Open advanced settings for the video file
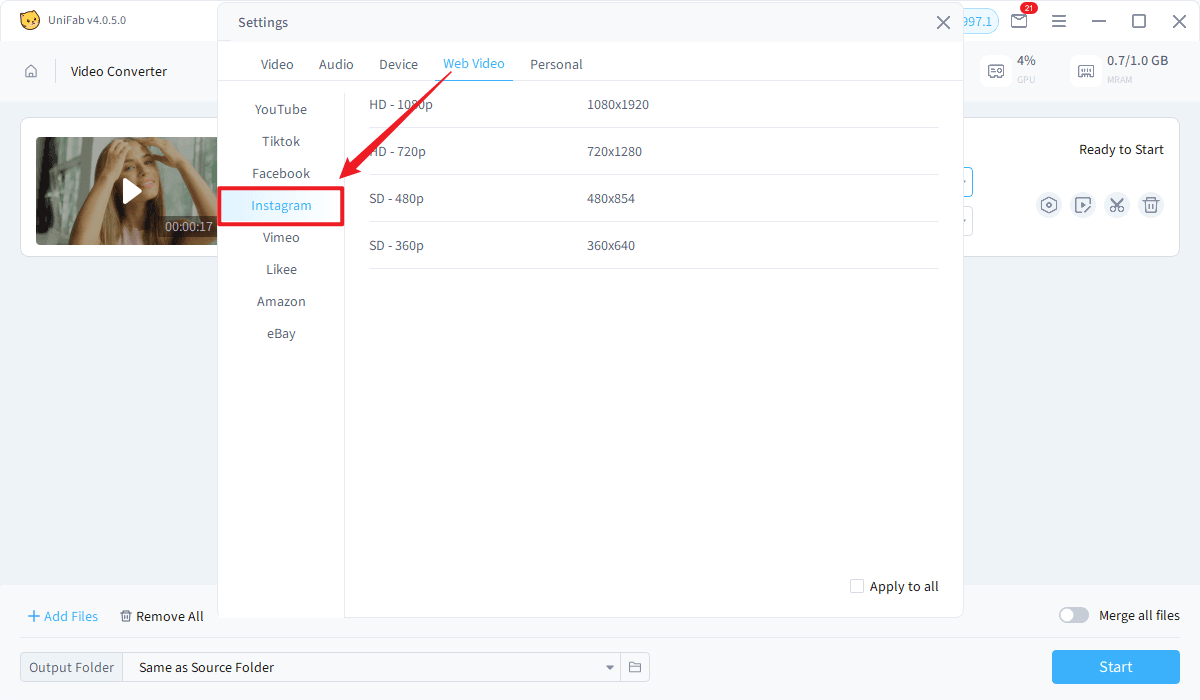Image resolution: width=1200 pixels, height=700 pixels. [x=1048, y=204]
